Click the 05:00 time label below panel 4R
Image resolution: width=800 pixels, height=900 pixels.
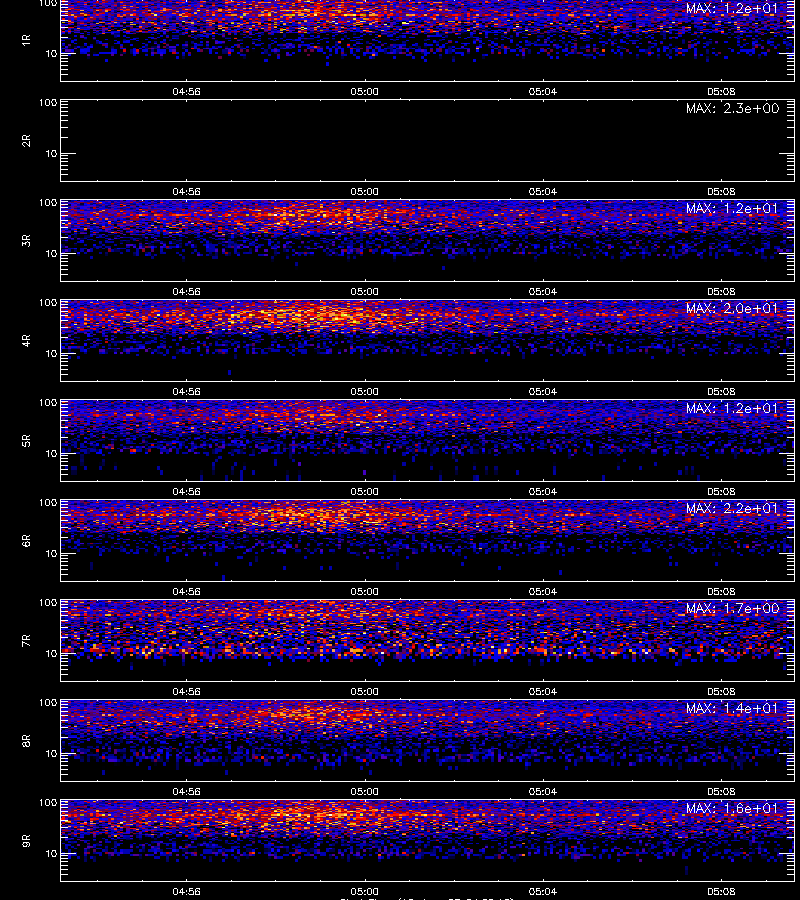tap(364, 391)
